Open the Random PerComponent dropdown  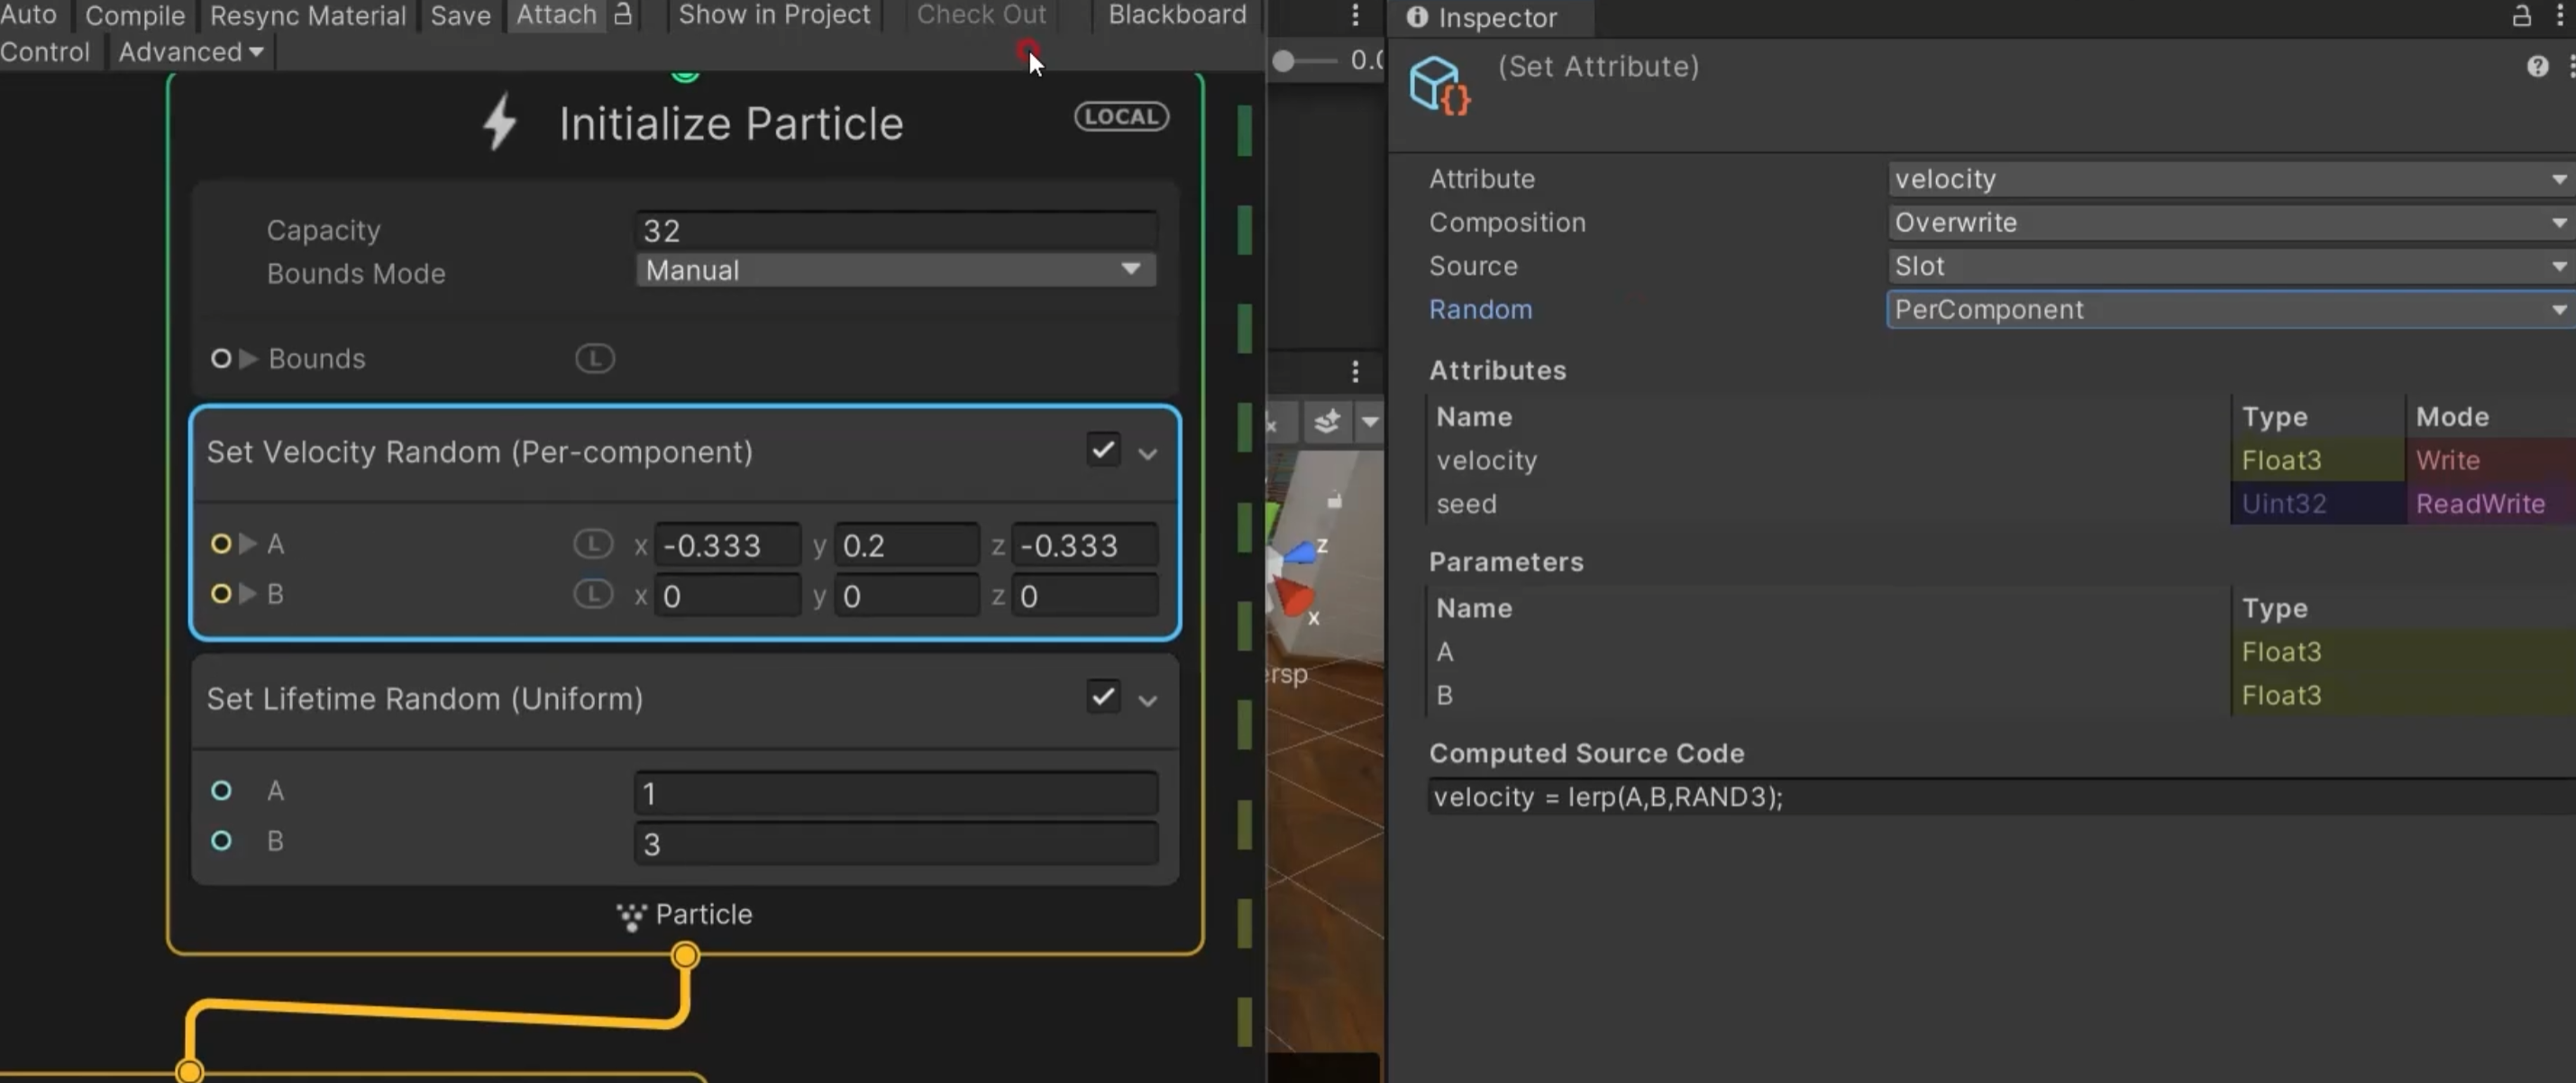(x=2228, y=309)
